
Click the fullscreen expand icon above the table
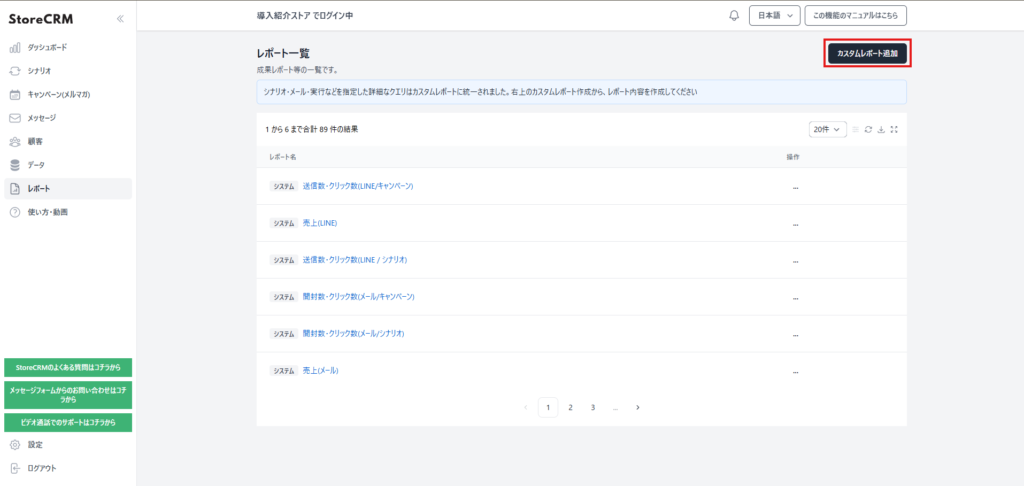[894, 129]
